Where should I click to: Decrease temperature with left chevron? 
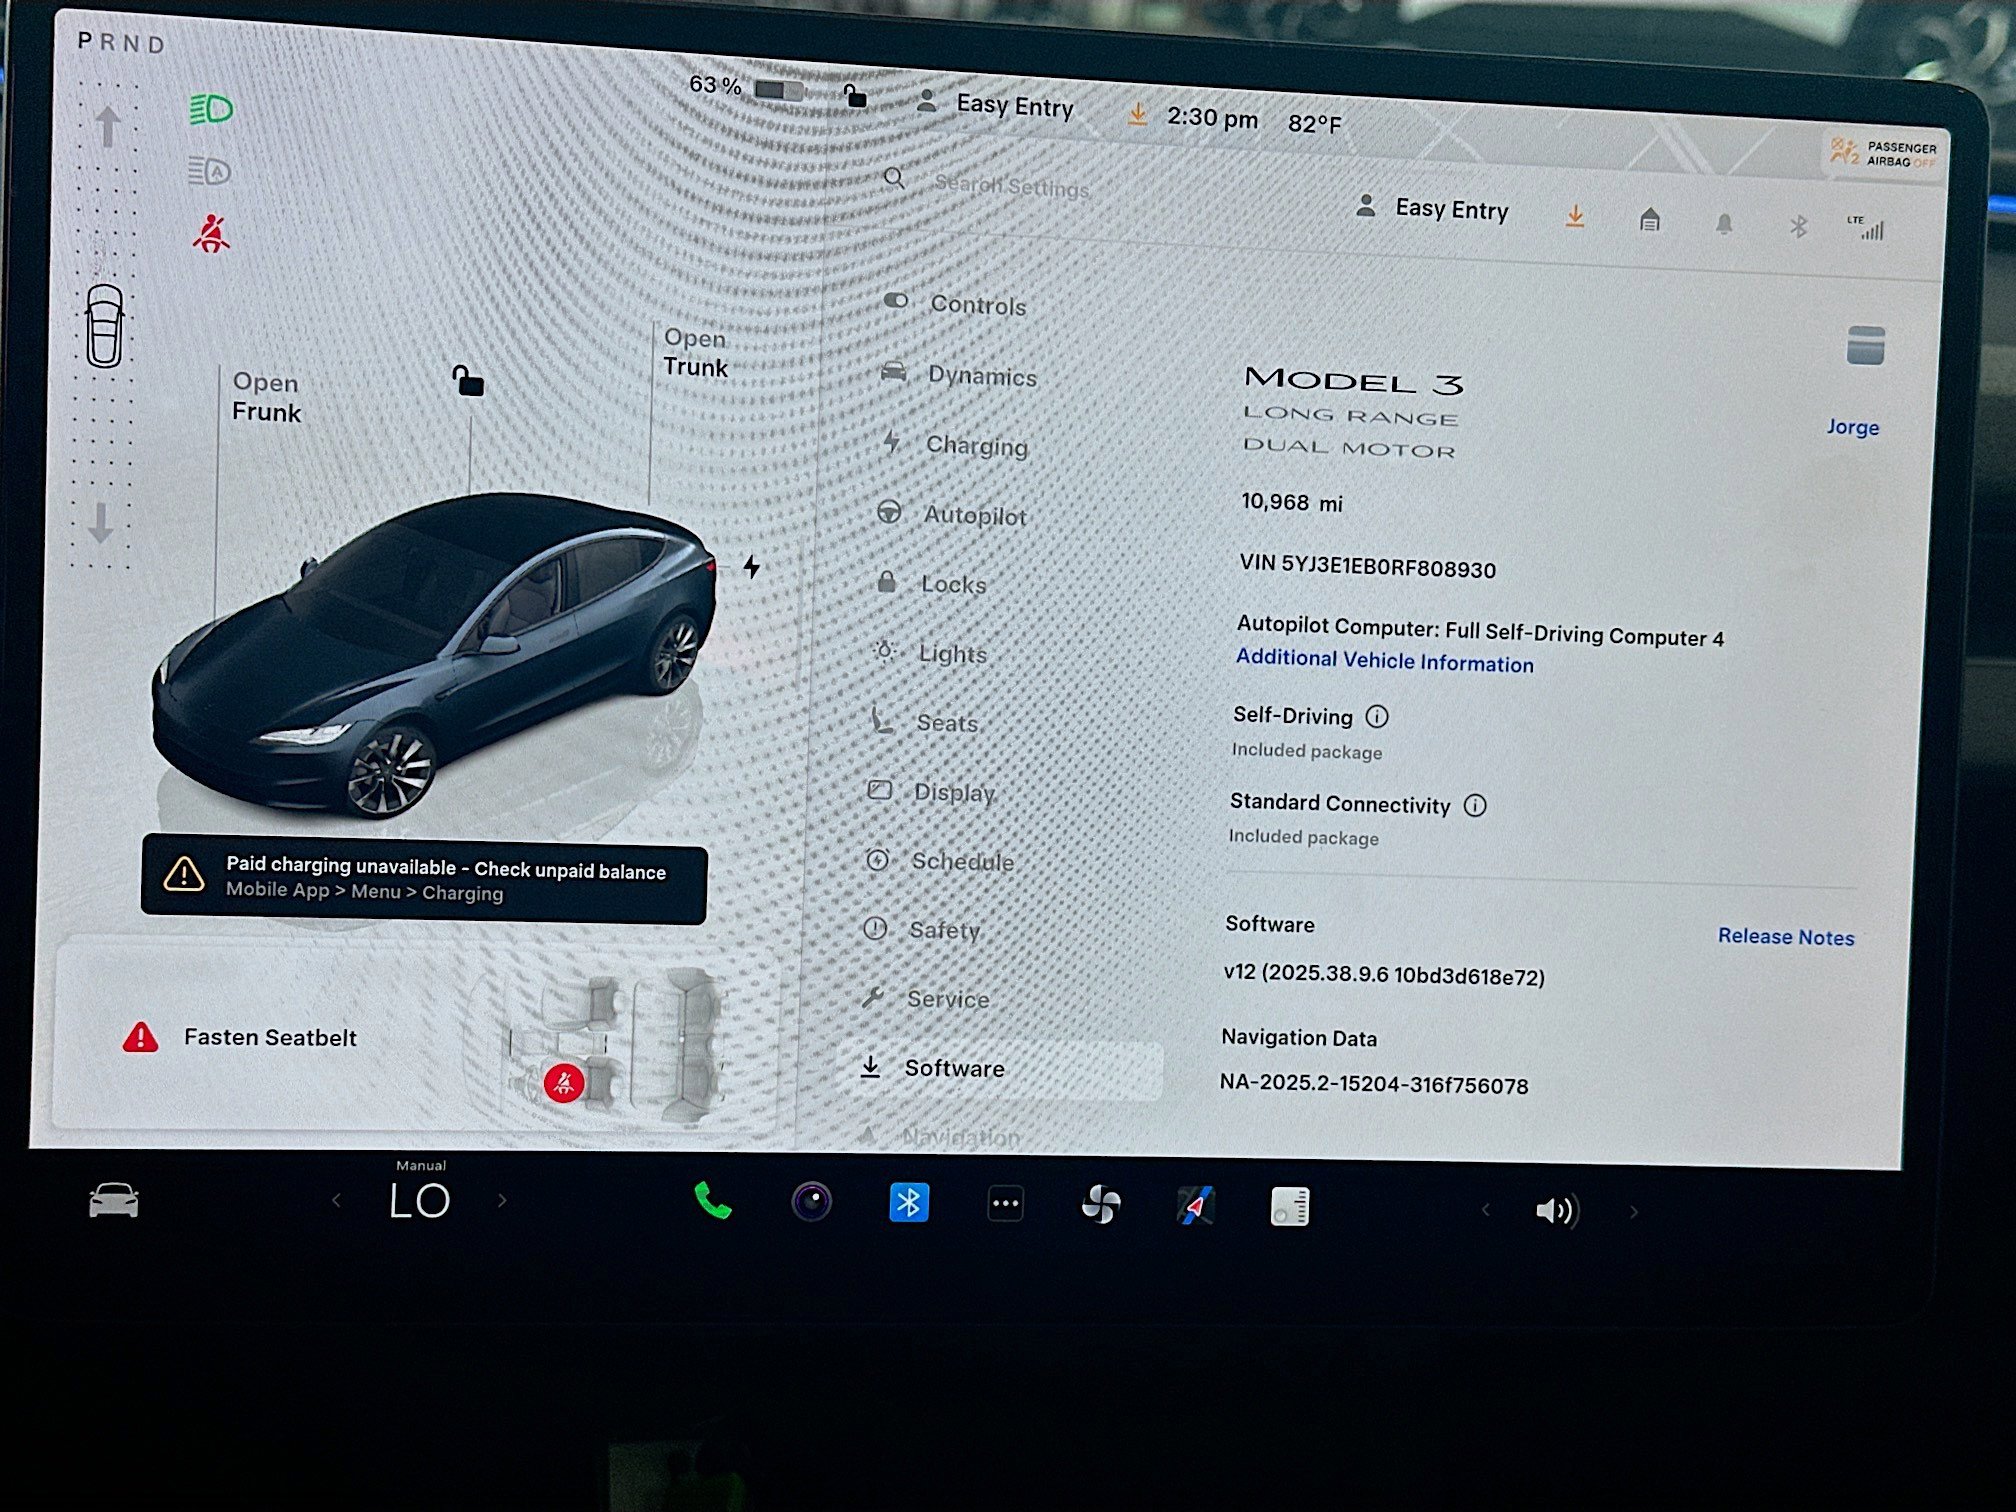(x=336, y=1199)
